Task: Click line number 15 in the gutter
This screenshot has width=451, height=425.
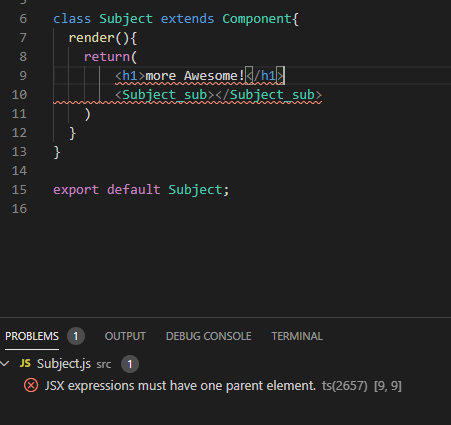Action: pyautogui.click(x=19, y=190)
